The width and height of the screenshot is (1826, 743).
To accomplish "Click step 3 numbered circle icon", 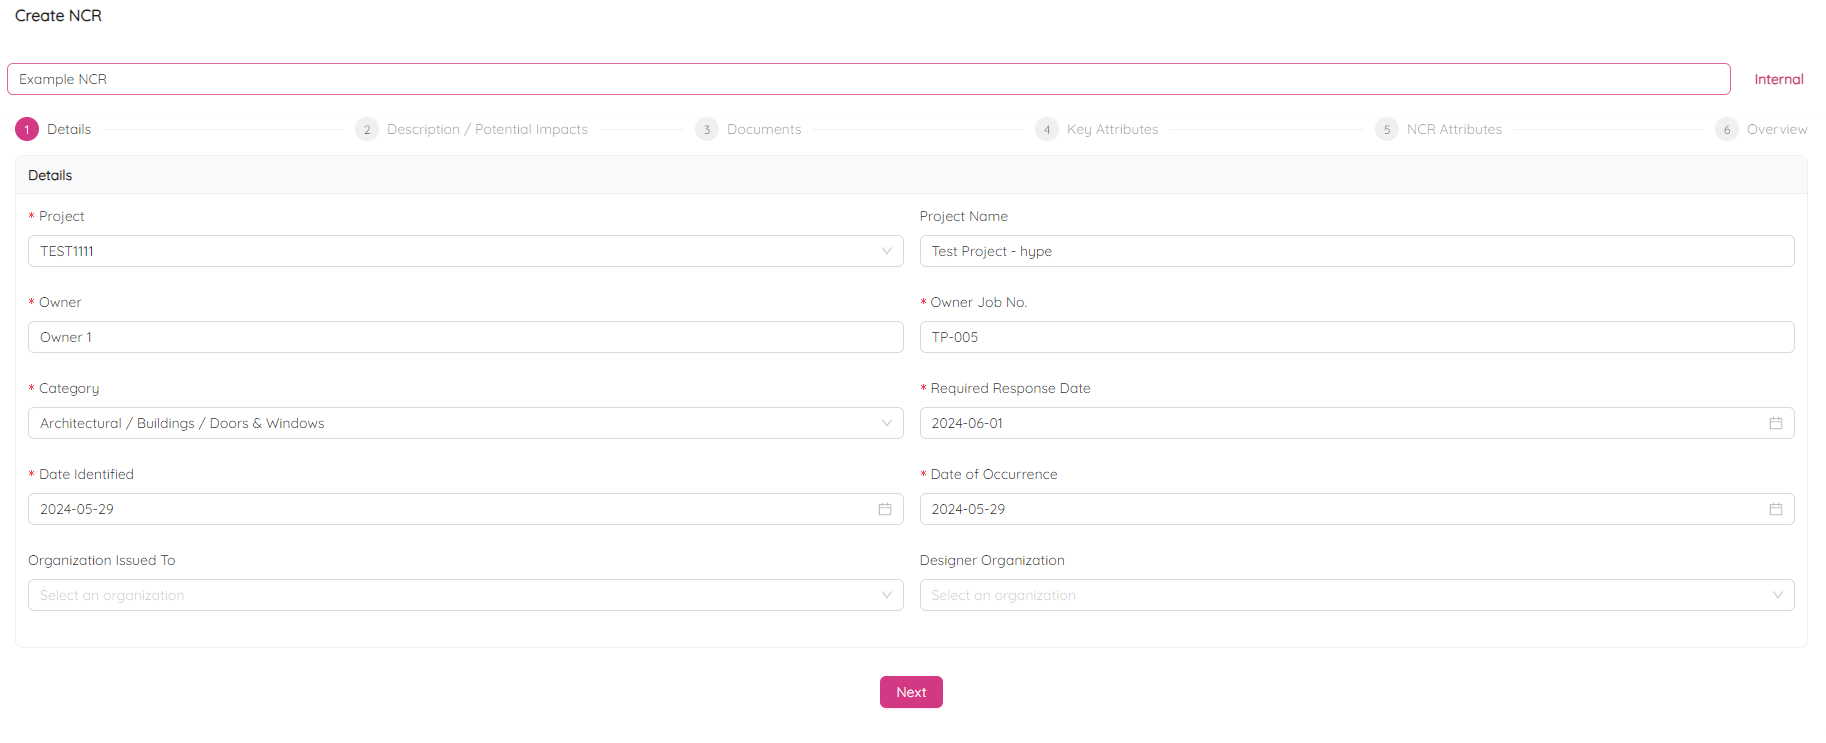I will (707, 129).
